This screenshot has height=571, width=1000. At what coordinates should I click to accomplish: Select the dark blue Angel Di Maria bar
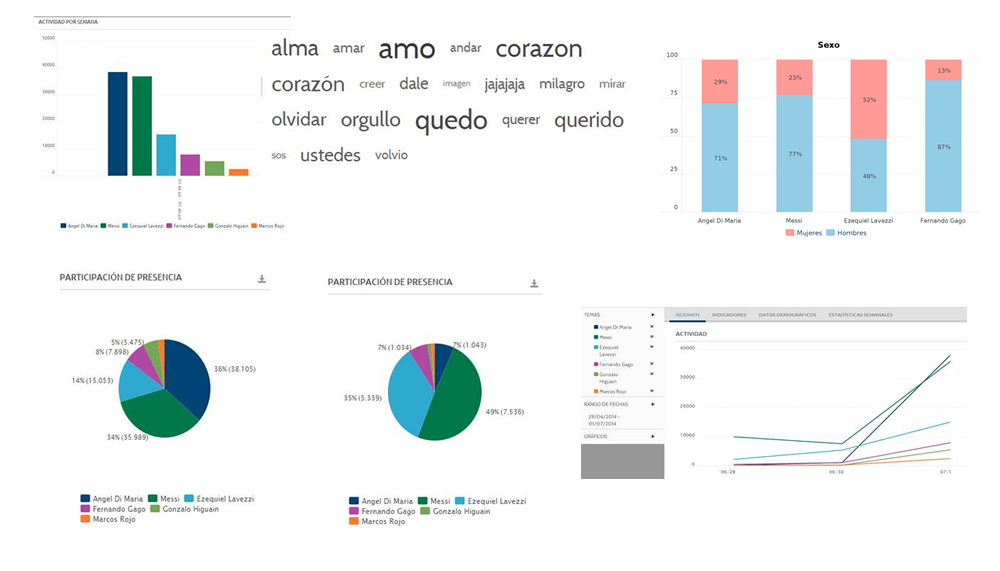pyautogui.click(x=117, y=124)
